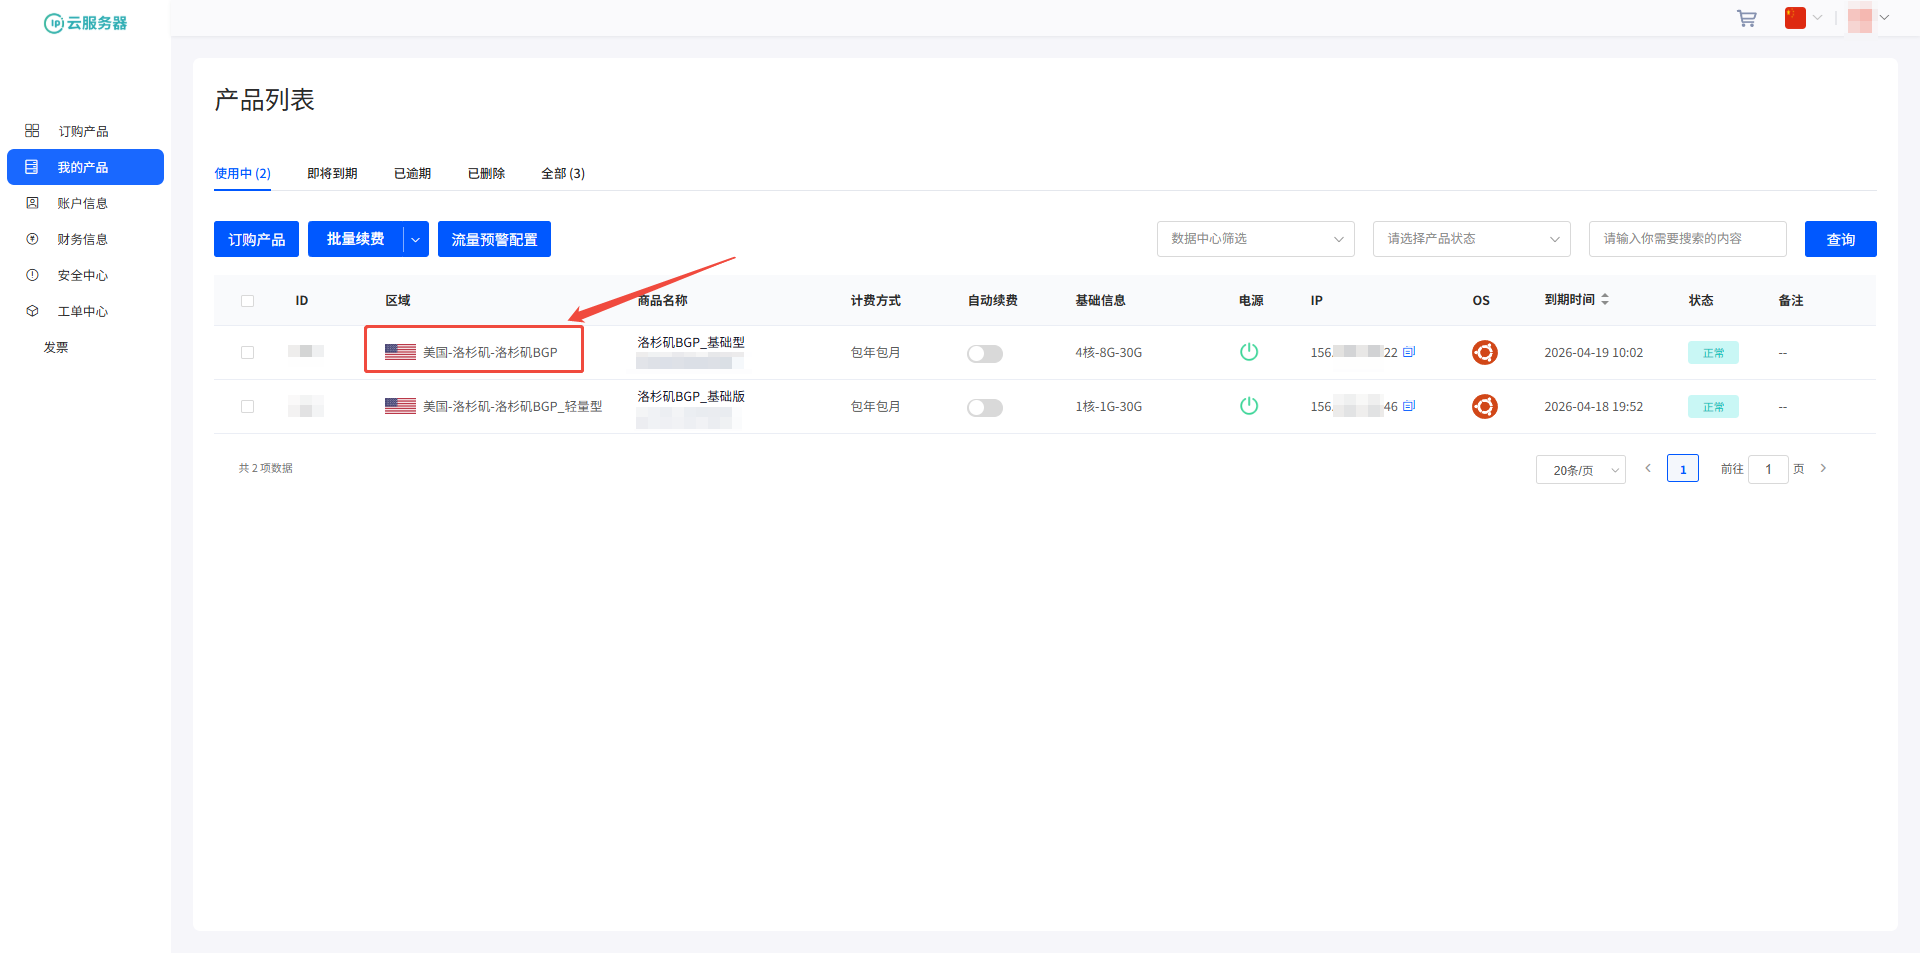Click the 订购产品 blue button

(x=256, y=240)
